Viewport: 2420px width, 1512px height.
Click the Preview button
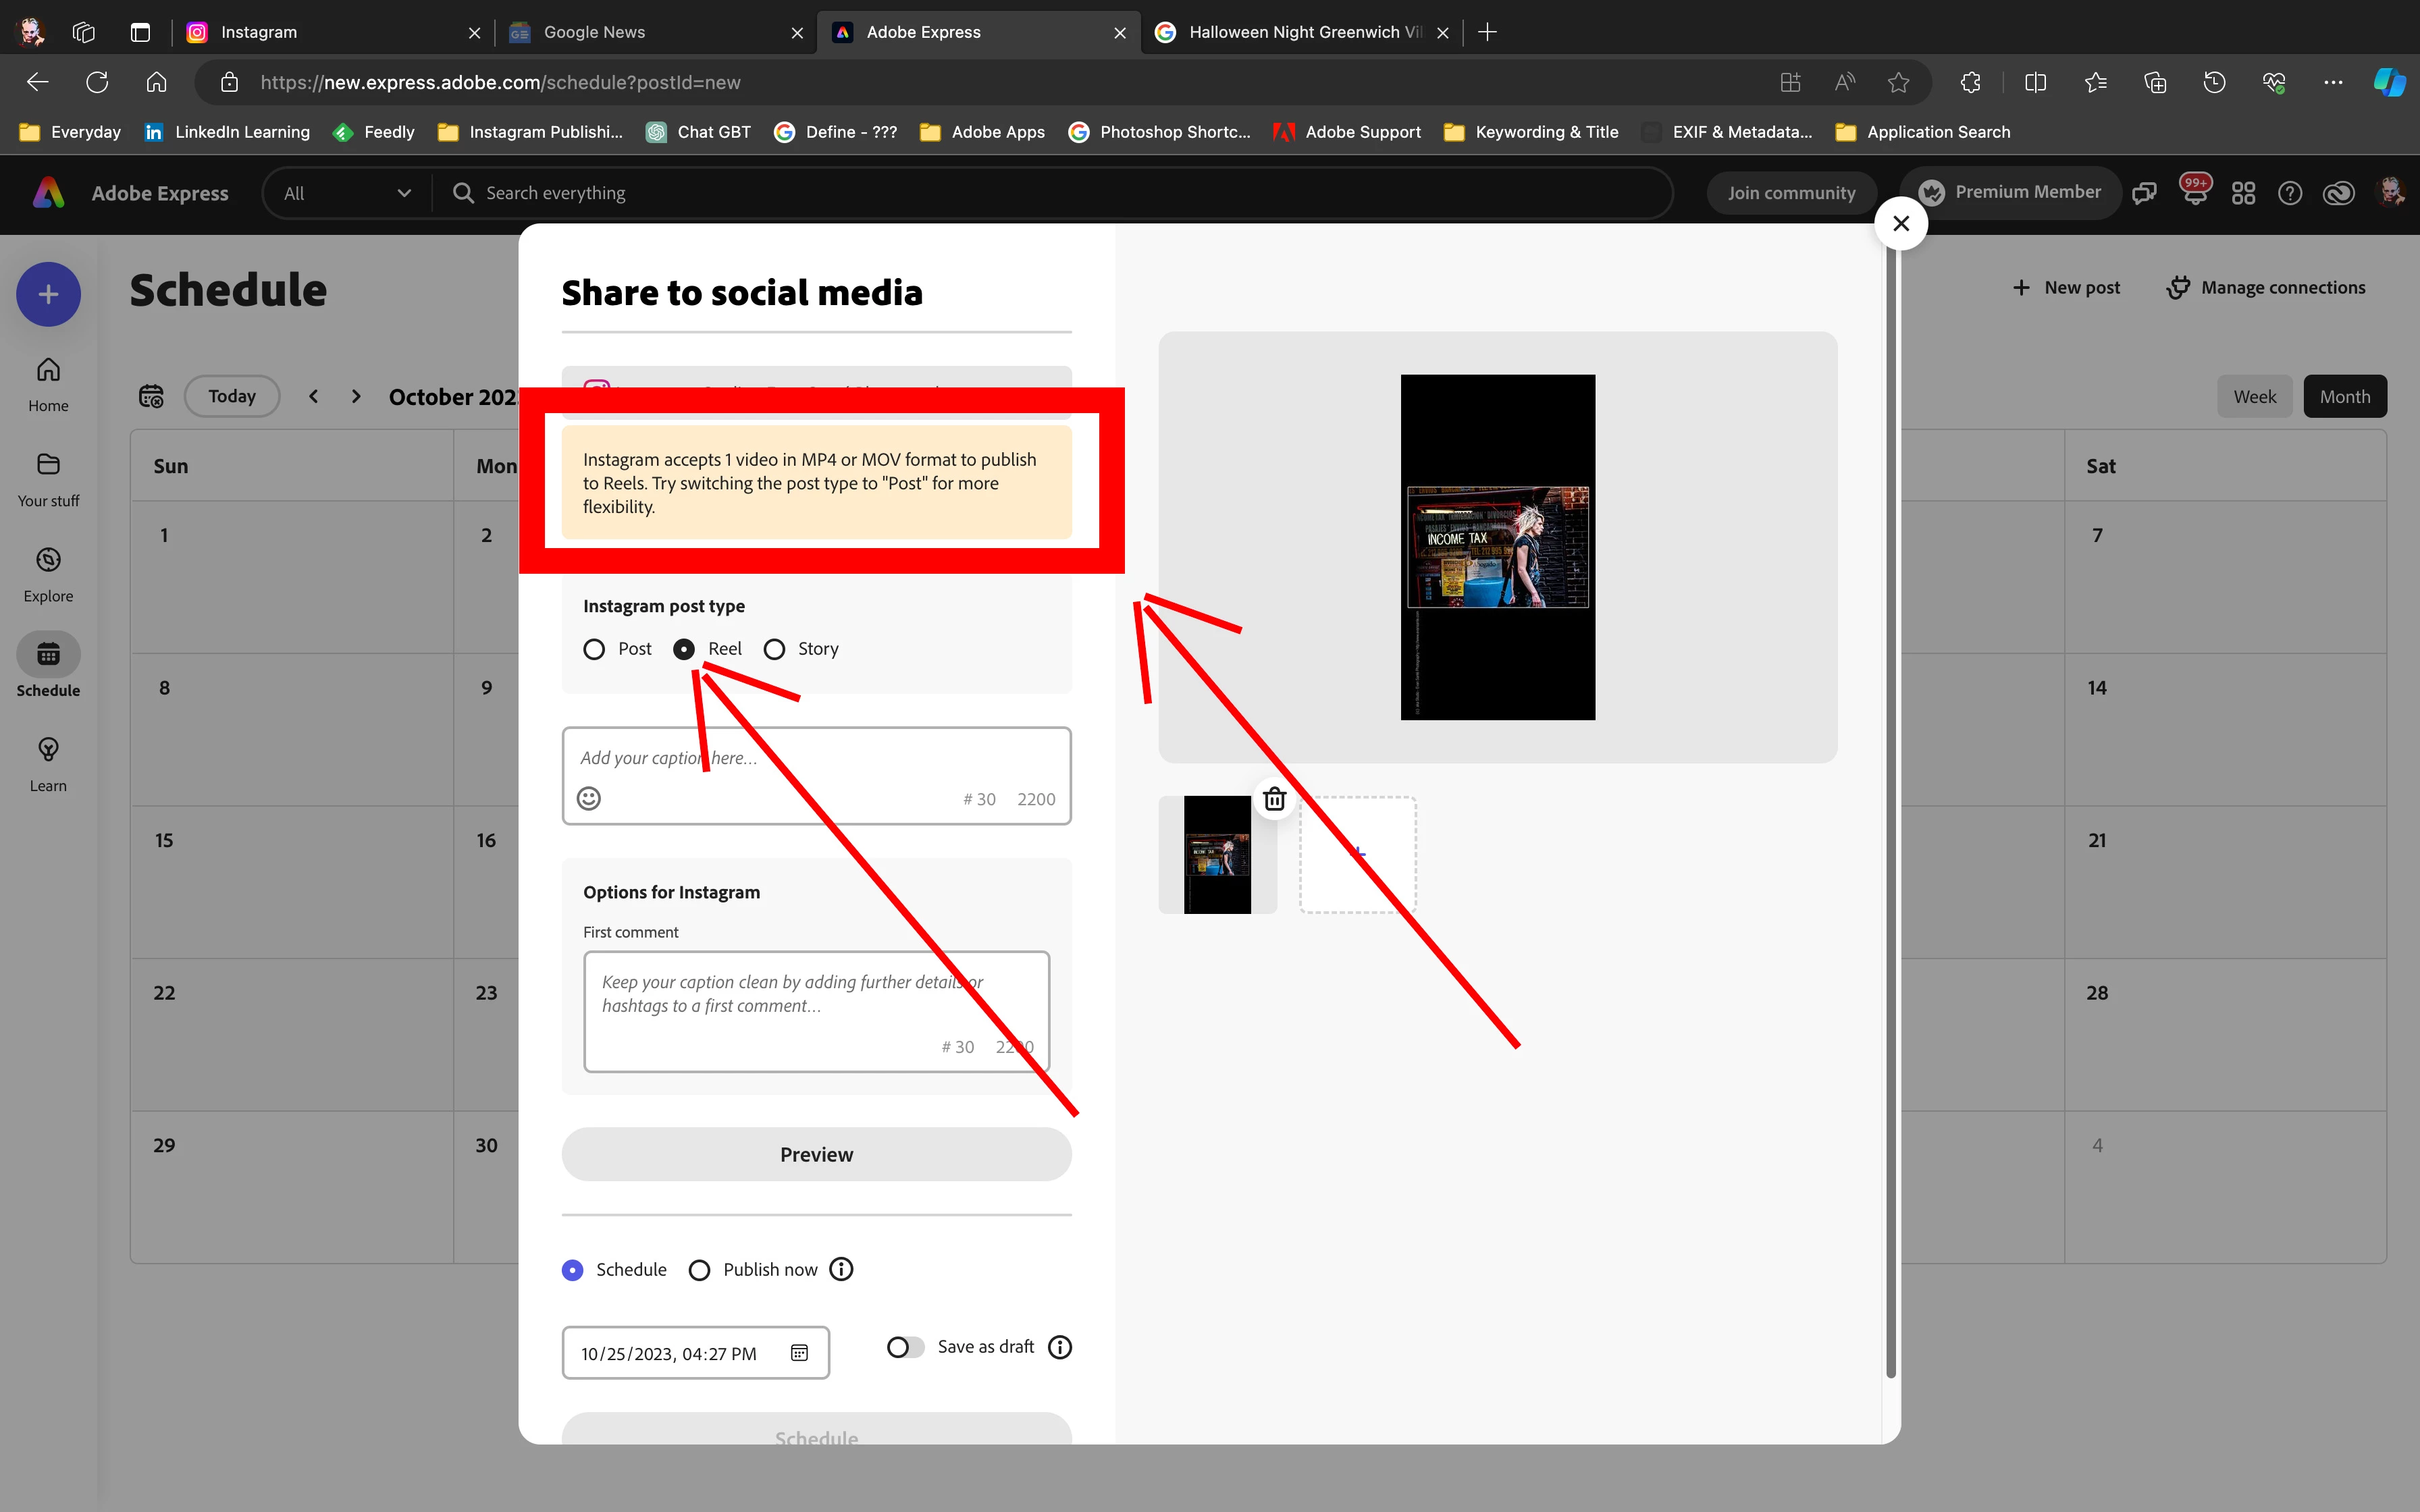click(x=816, y=1154)
